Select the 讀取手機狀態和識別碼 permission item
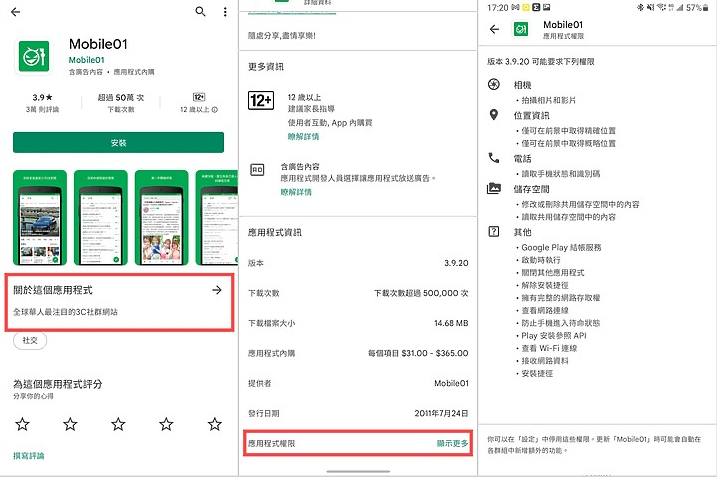 tap(561, 174)
